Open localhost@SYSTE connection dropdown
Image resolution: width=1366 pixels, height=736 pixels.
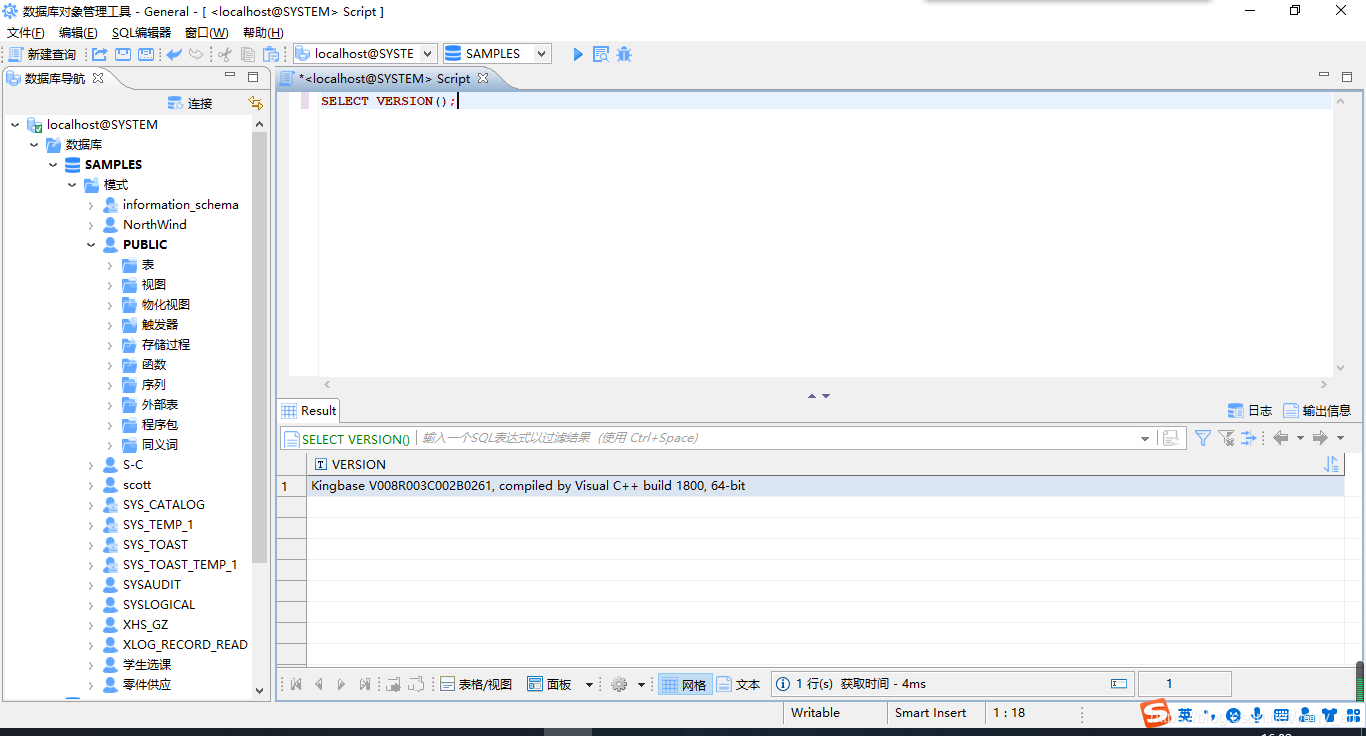pos(428,54)
